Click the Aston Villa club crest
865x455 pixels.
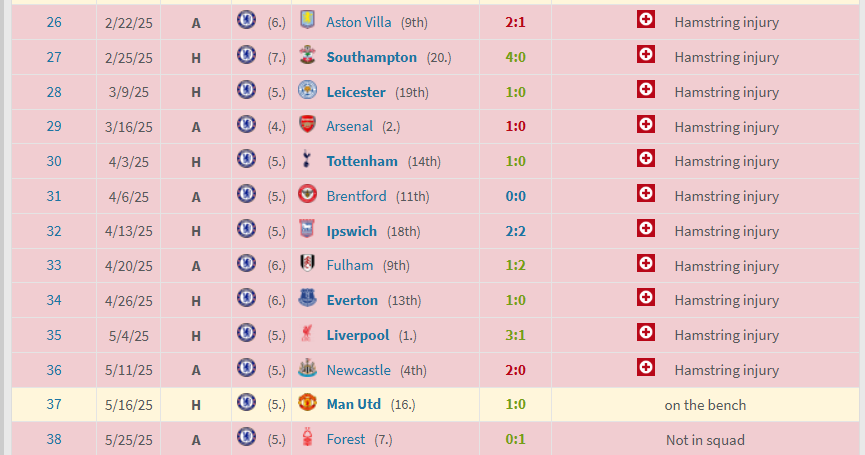tap(307, 20)
